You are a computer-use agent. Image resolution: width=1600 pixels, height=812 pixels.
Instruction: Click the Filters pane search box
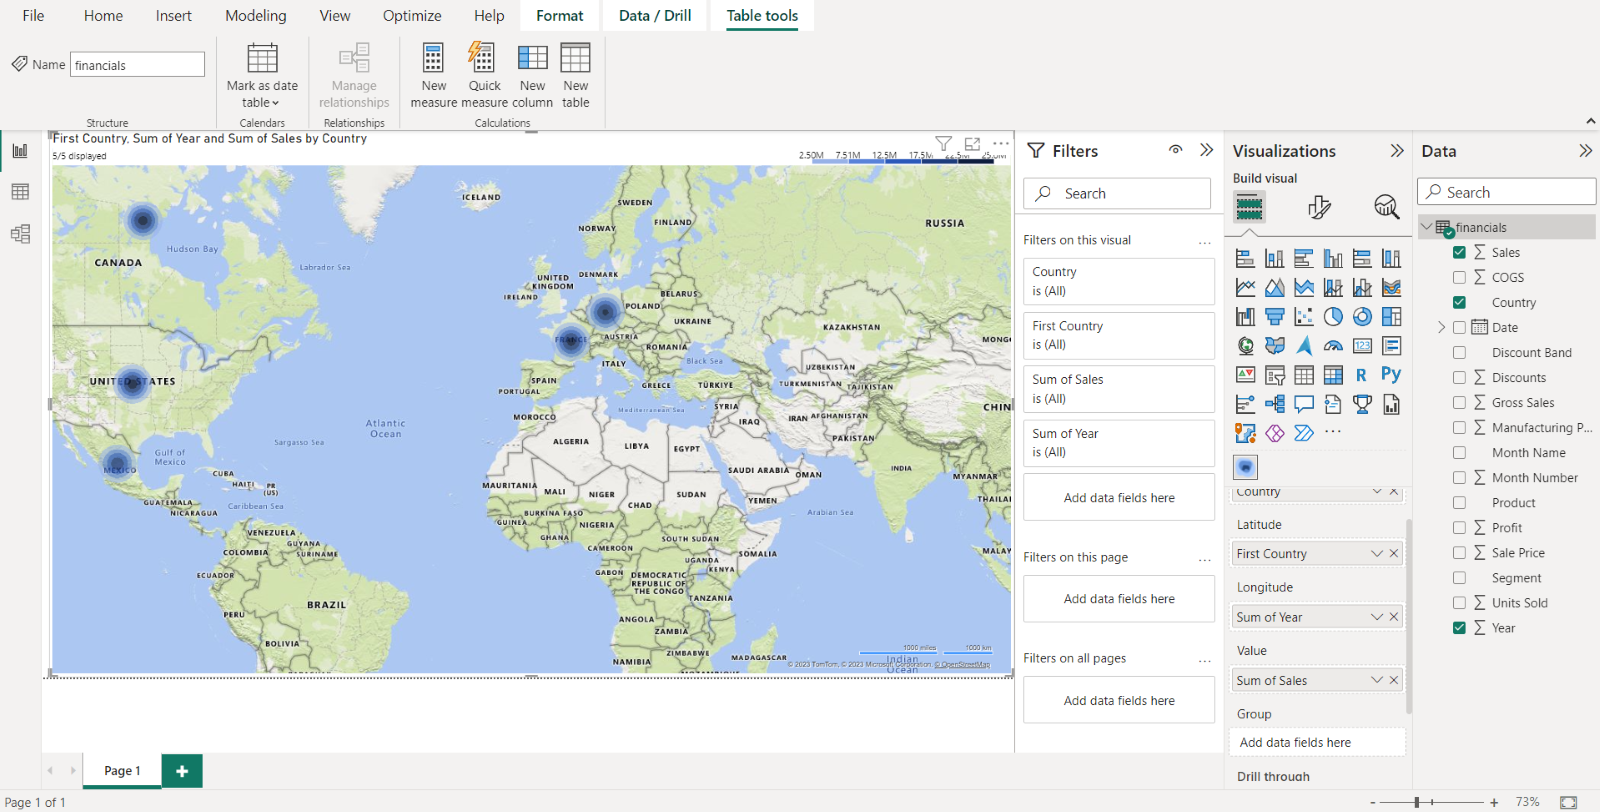click(1117, 194)
